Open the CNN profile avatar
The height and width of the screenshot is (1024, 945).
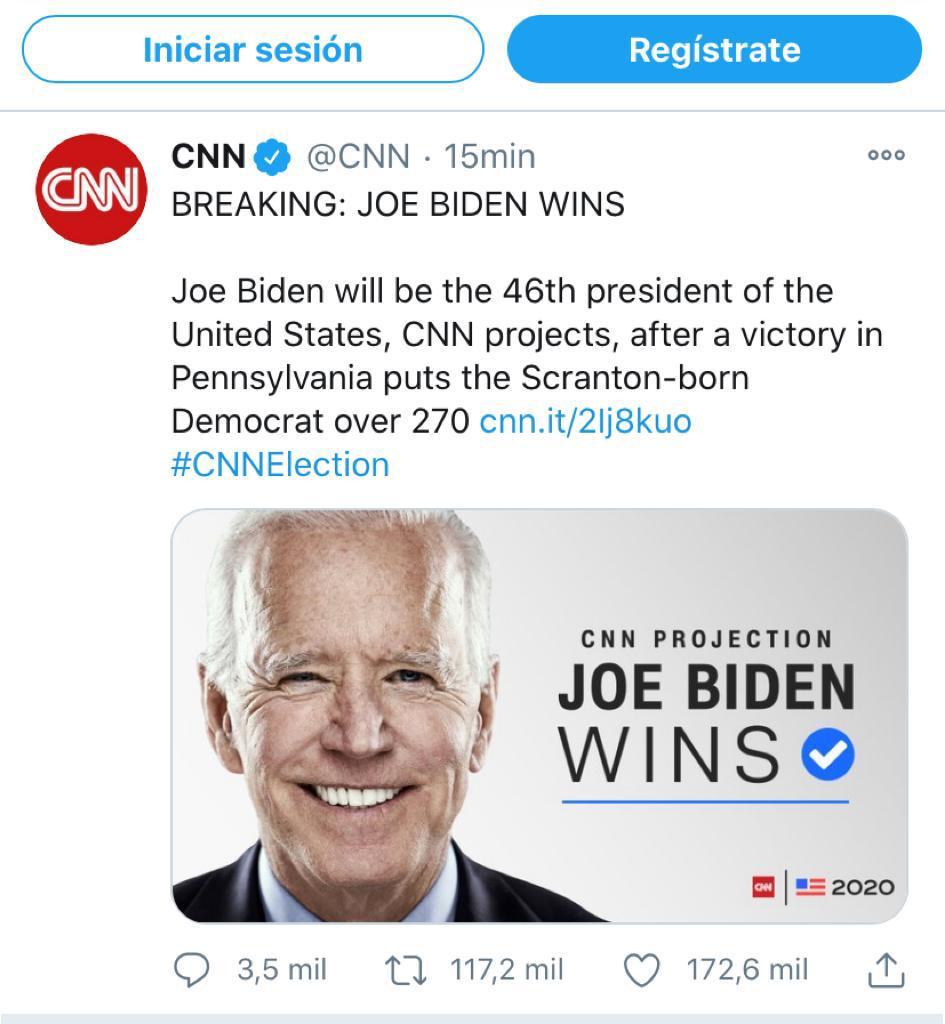point(91,190)
